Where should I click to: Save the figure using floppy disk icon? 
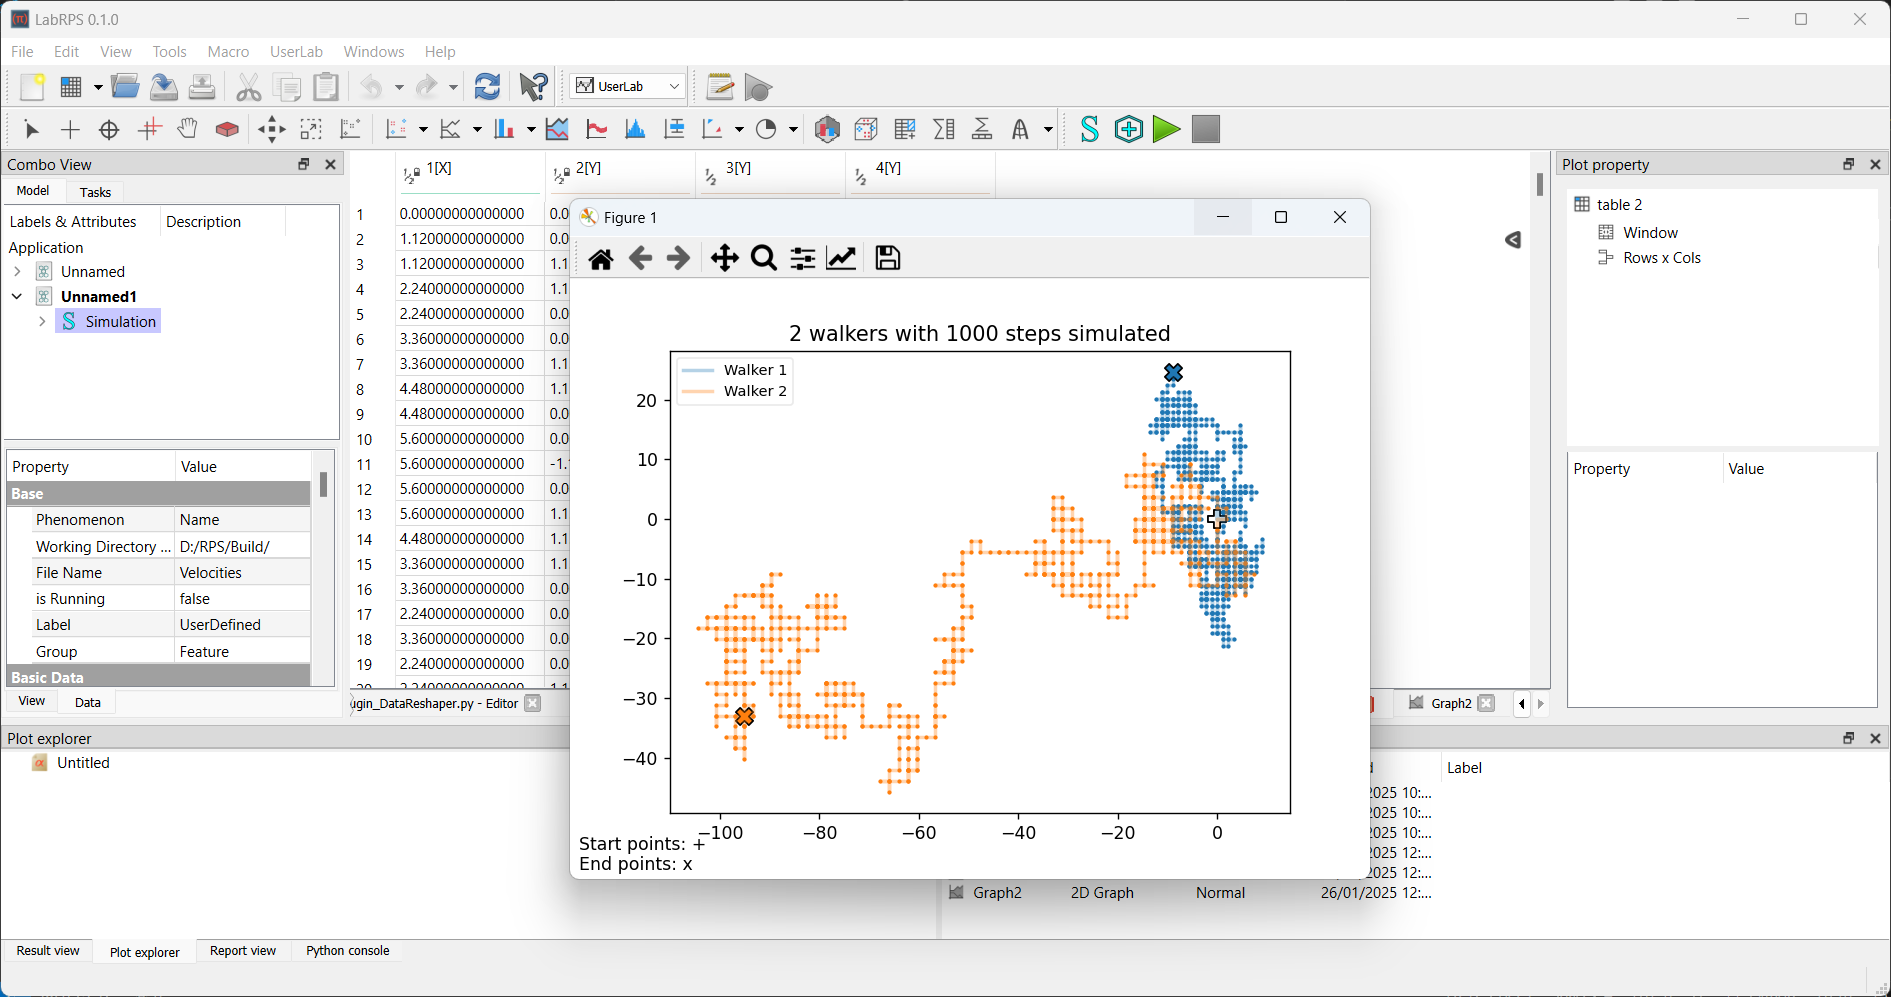[888, 258]
